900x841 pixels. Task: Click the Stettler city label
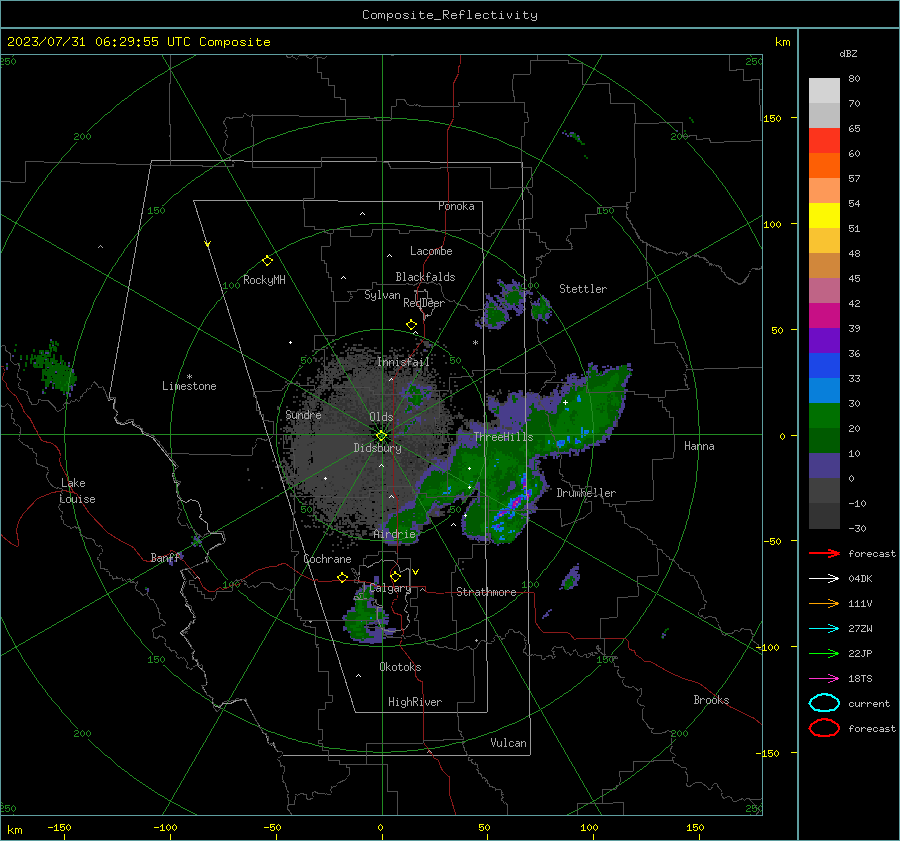[x=583, y=289]
